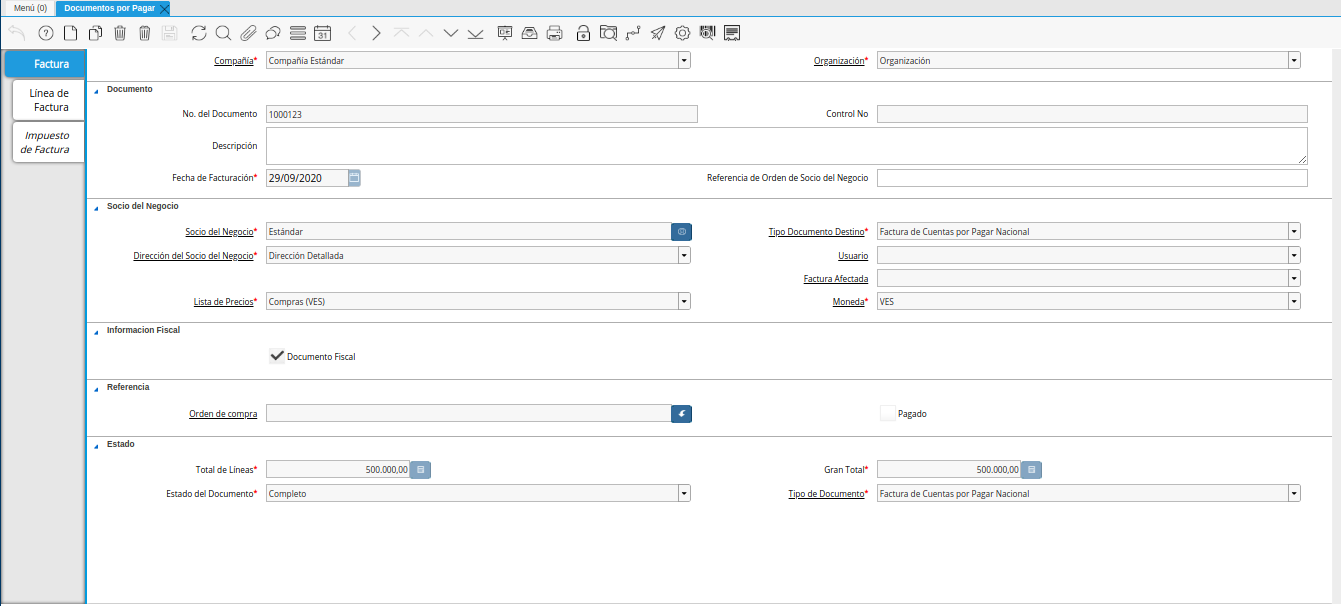Click the Refresh arrows toolbar icon
The image size is (1341, 606).
(x=199, y=33)
